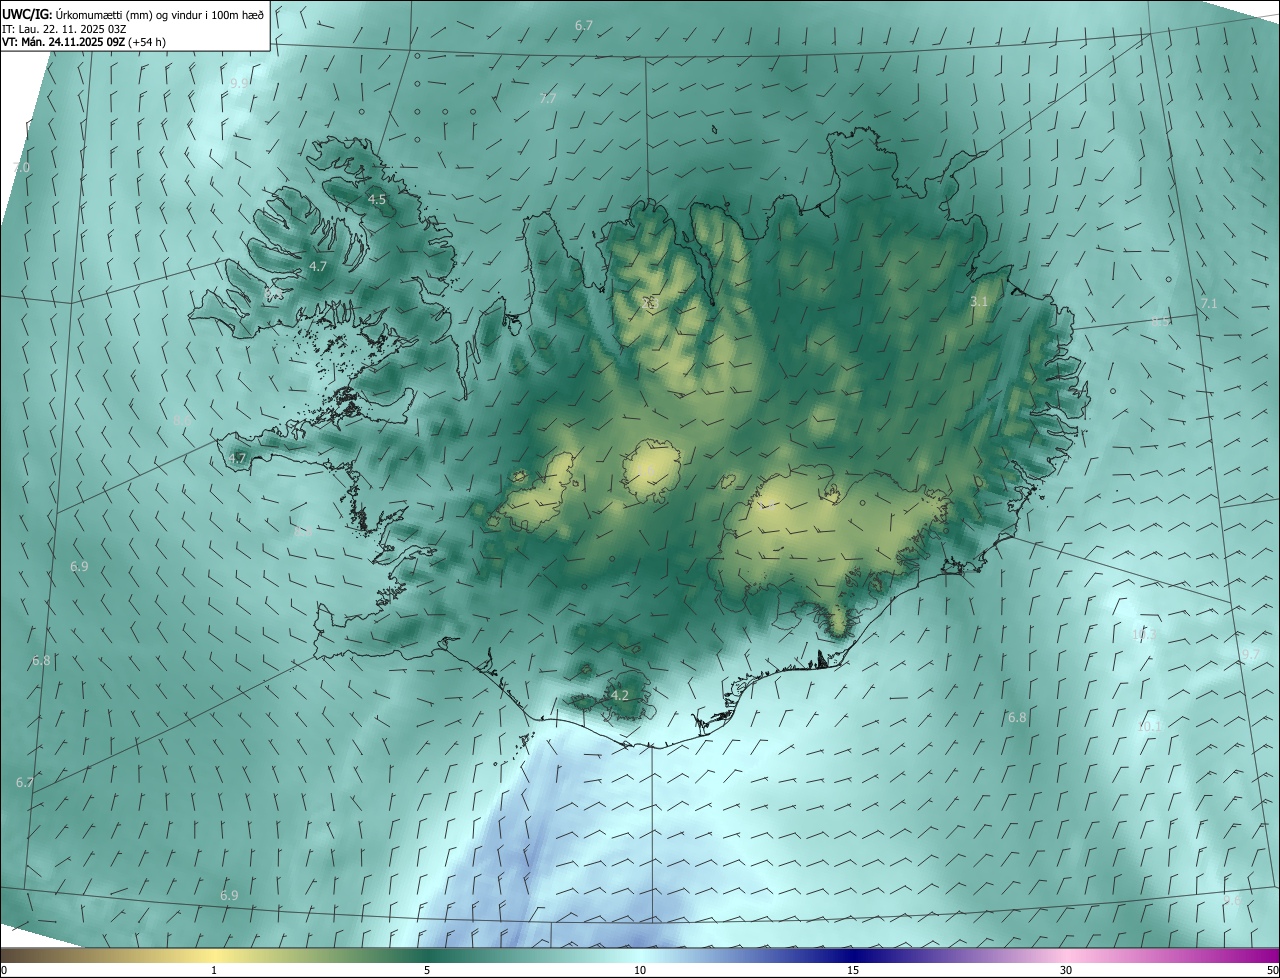
Task: Click the colorbar tick labeled 30
Action: 1066,970
